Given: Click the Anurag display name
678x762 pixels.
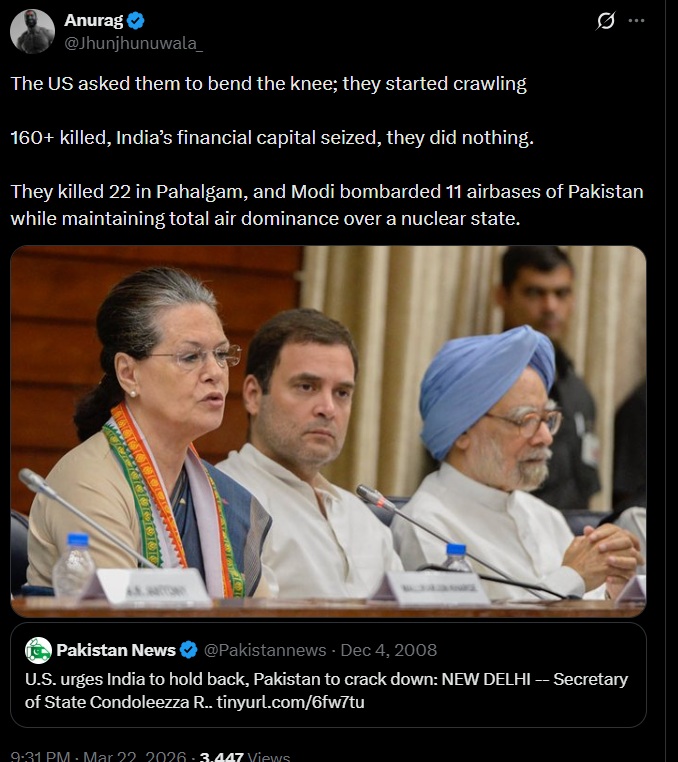Looking at the screenshot, I should coord(93,20).
